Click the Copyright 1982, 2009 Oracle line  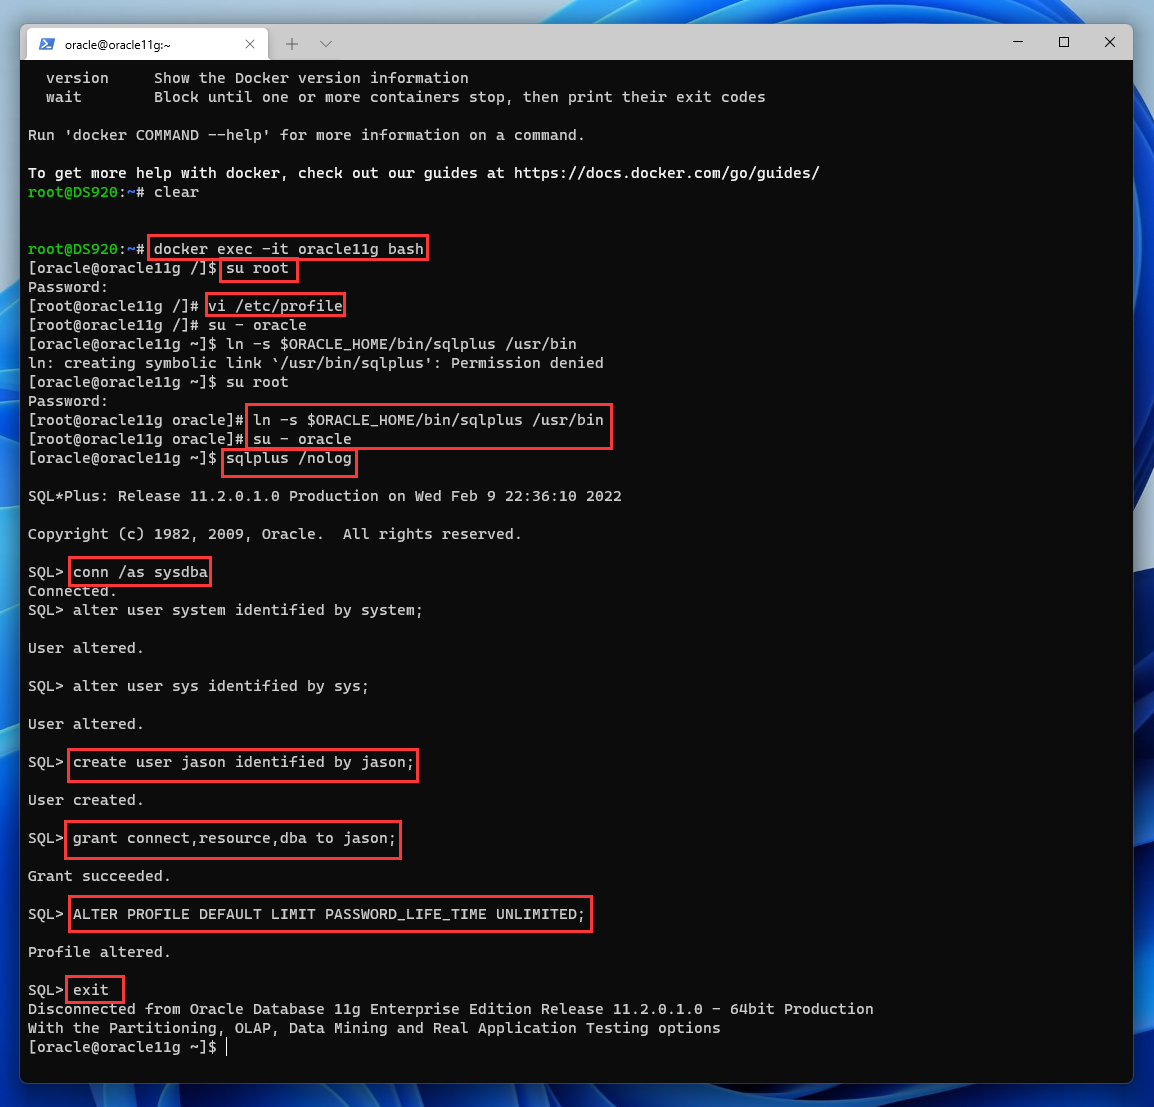pos(275,534)
